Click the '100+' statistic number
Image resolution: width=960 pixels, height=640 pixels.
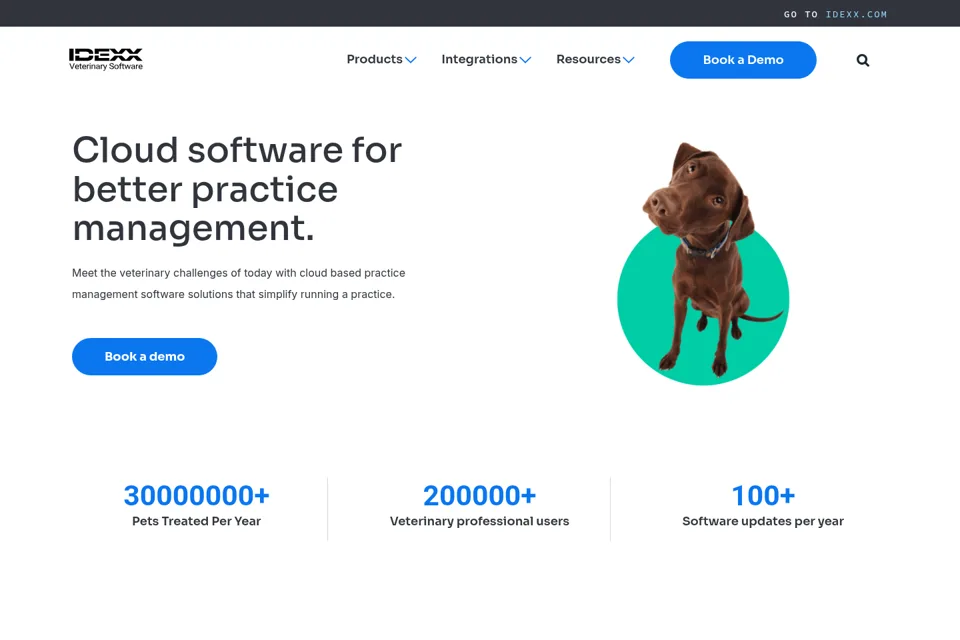[x=763, y=495]
